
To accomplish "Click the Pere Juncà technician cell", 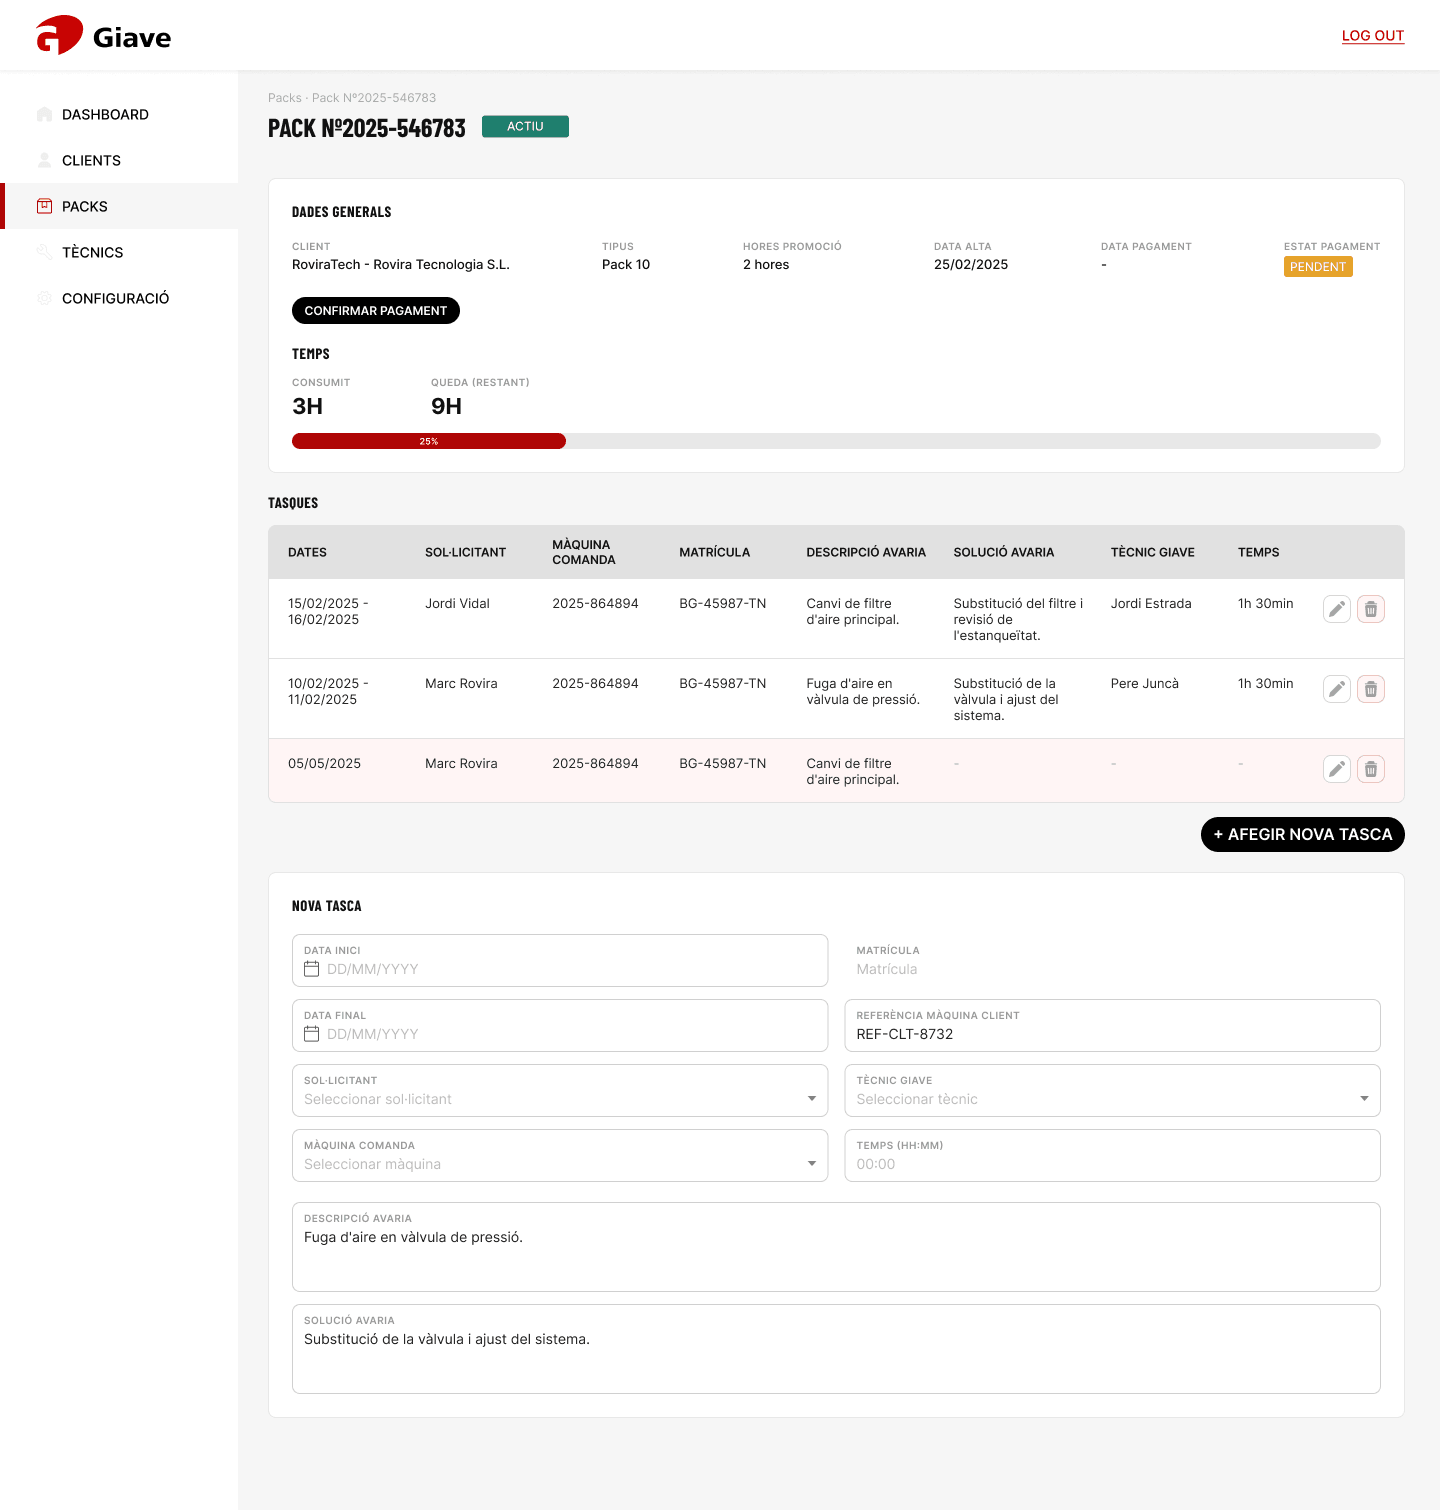I will click(1145, 683).
